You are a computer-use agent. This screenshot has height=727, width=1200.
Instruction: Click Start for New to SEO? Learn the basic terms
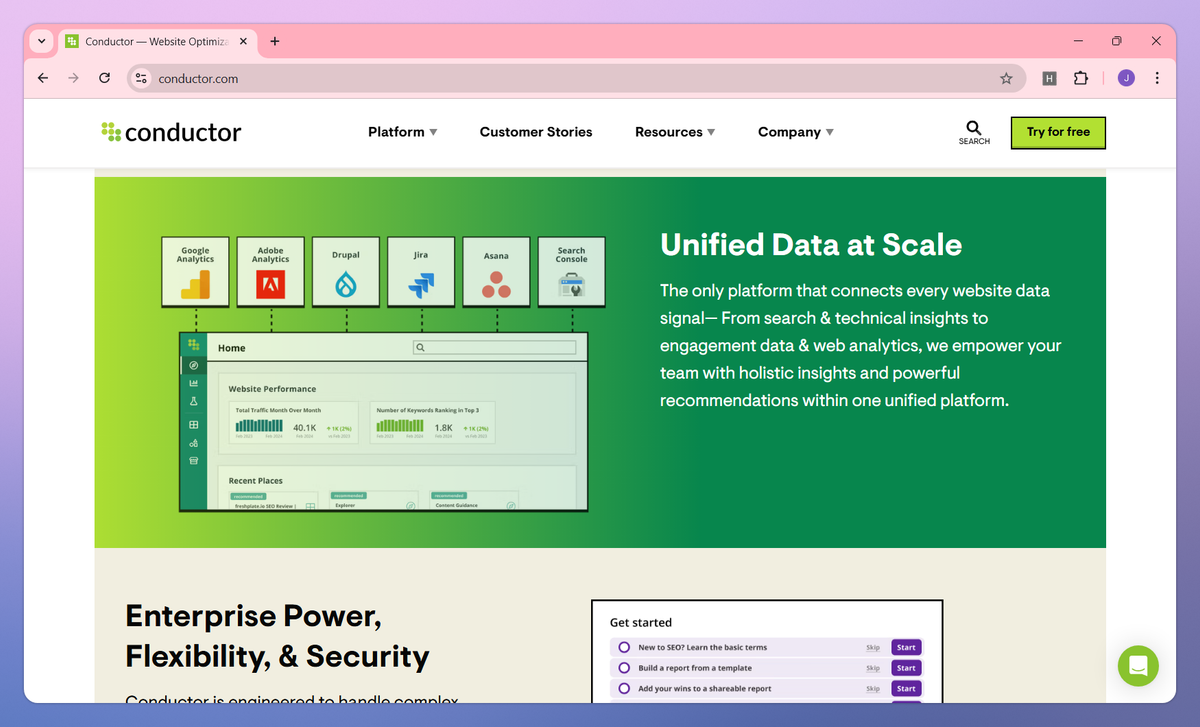(906, 647)
